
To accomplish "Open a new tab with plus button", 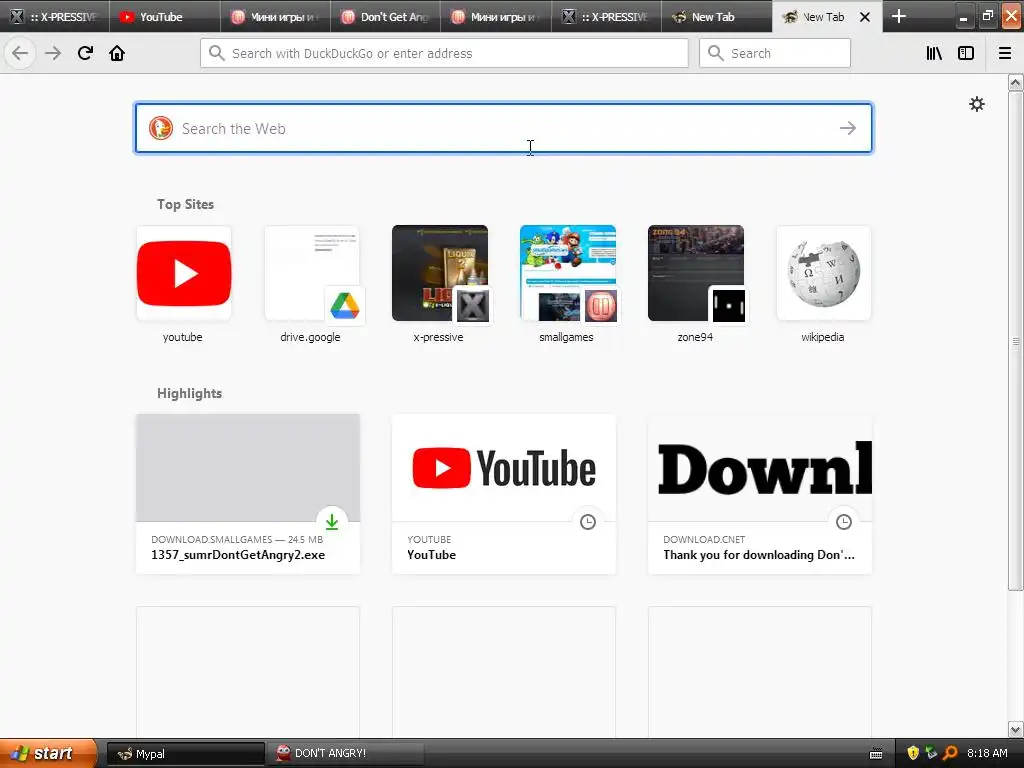I will click(899, 16).
